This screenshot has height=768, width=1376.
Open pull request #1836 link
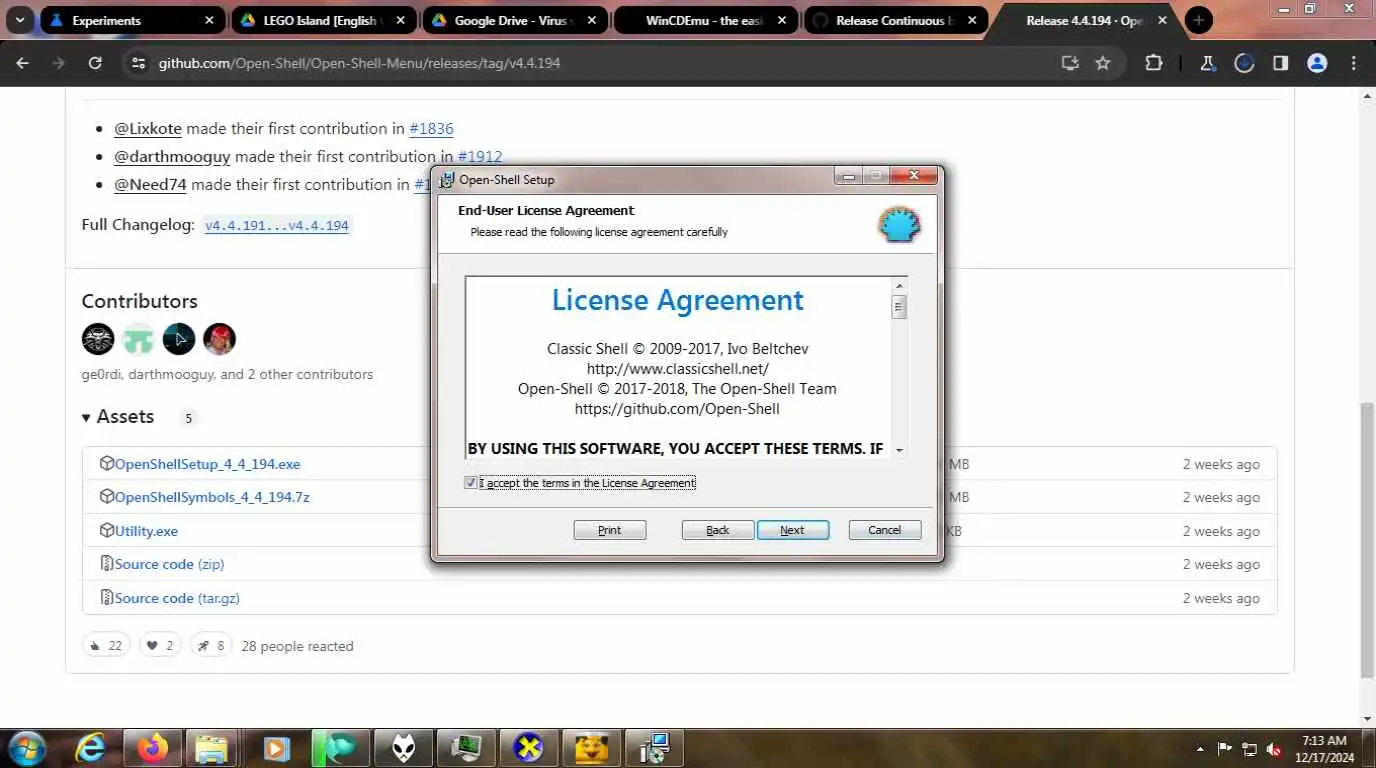click(x=431, y=128)
